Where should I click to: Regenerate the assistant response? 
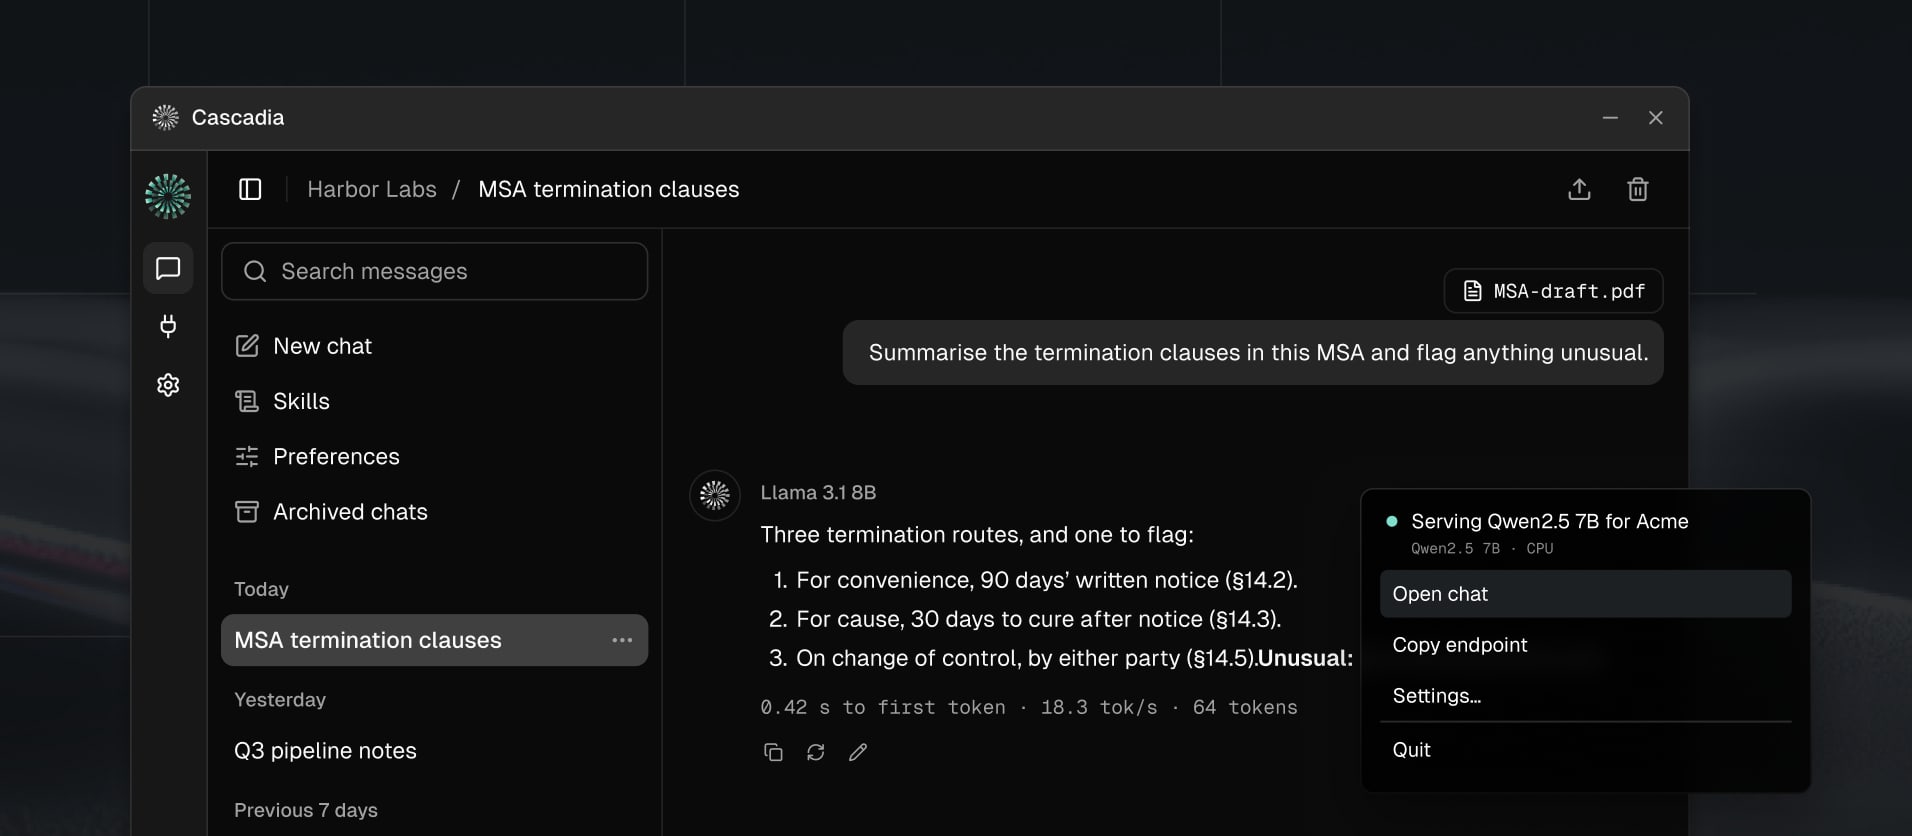click(816, 752)
